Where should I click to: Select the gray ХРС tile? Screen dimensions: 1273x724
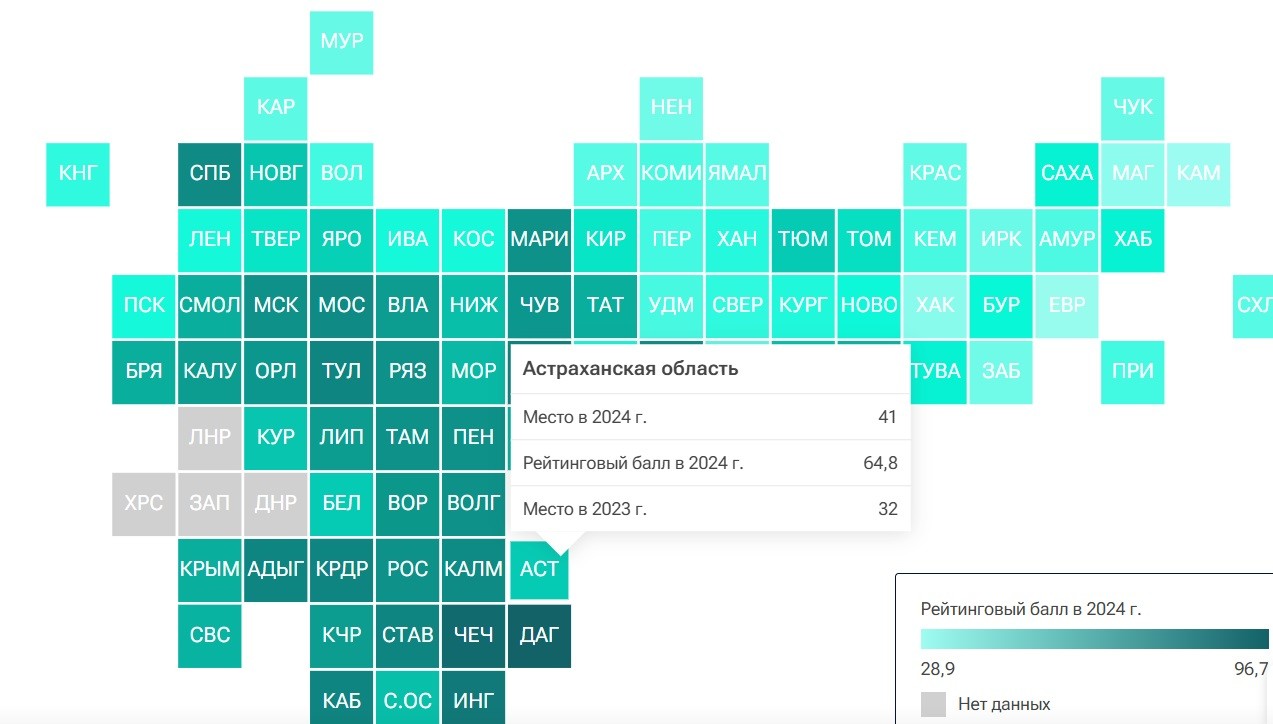144,503
